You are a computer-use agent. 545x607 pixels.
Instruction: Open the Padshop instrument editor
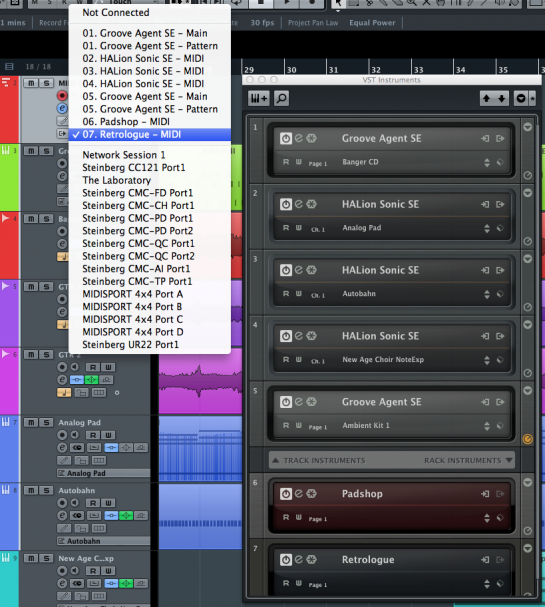coord(298,494)
